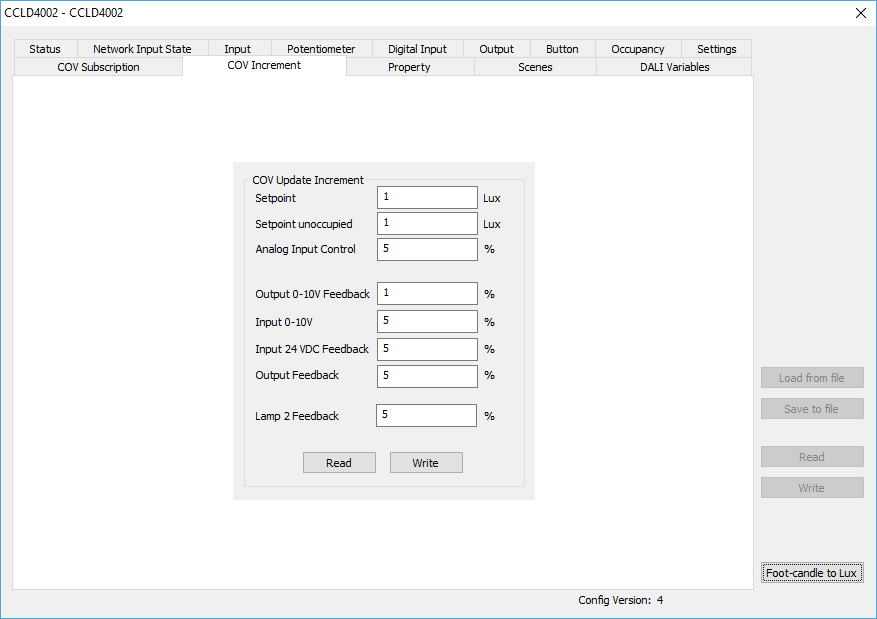Click the Analog Input Control field
The width and height of the screenshot is (877, 619).
pos(427,249)
